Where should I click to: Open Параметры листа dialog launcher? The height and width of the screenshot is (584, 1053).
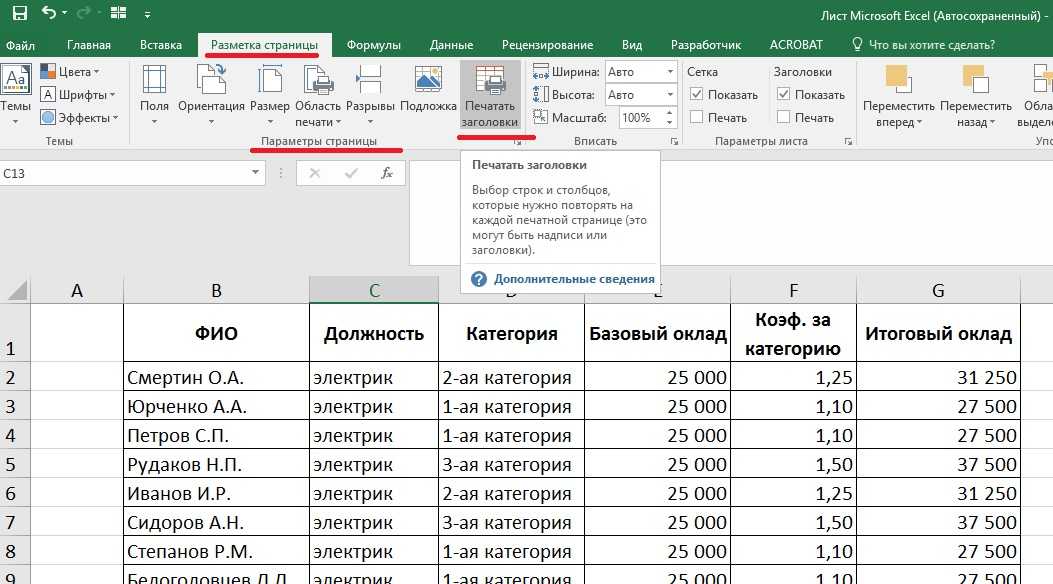coord(848,142)
